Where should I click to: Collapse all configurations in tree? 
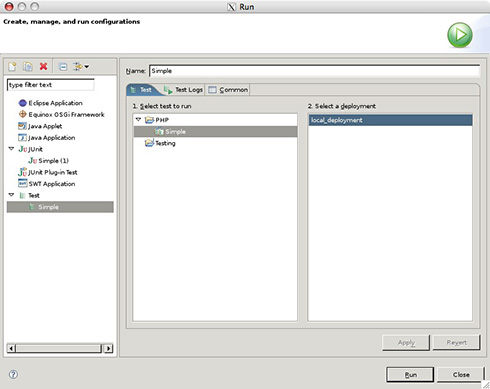pos(63,67)
